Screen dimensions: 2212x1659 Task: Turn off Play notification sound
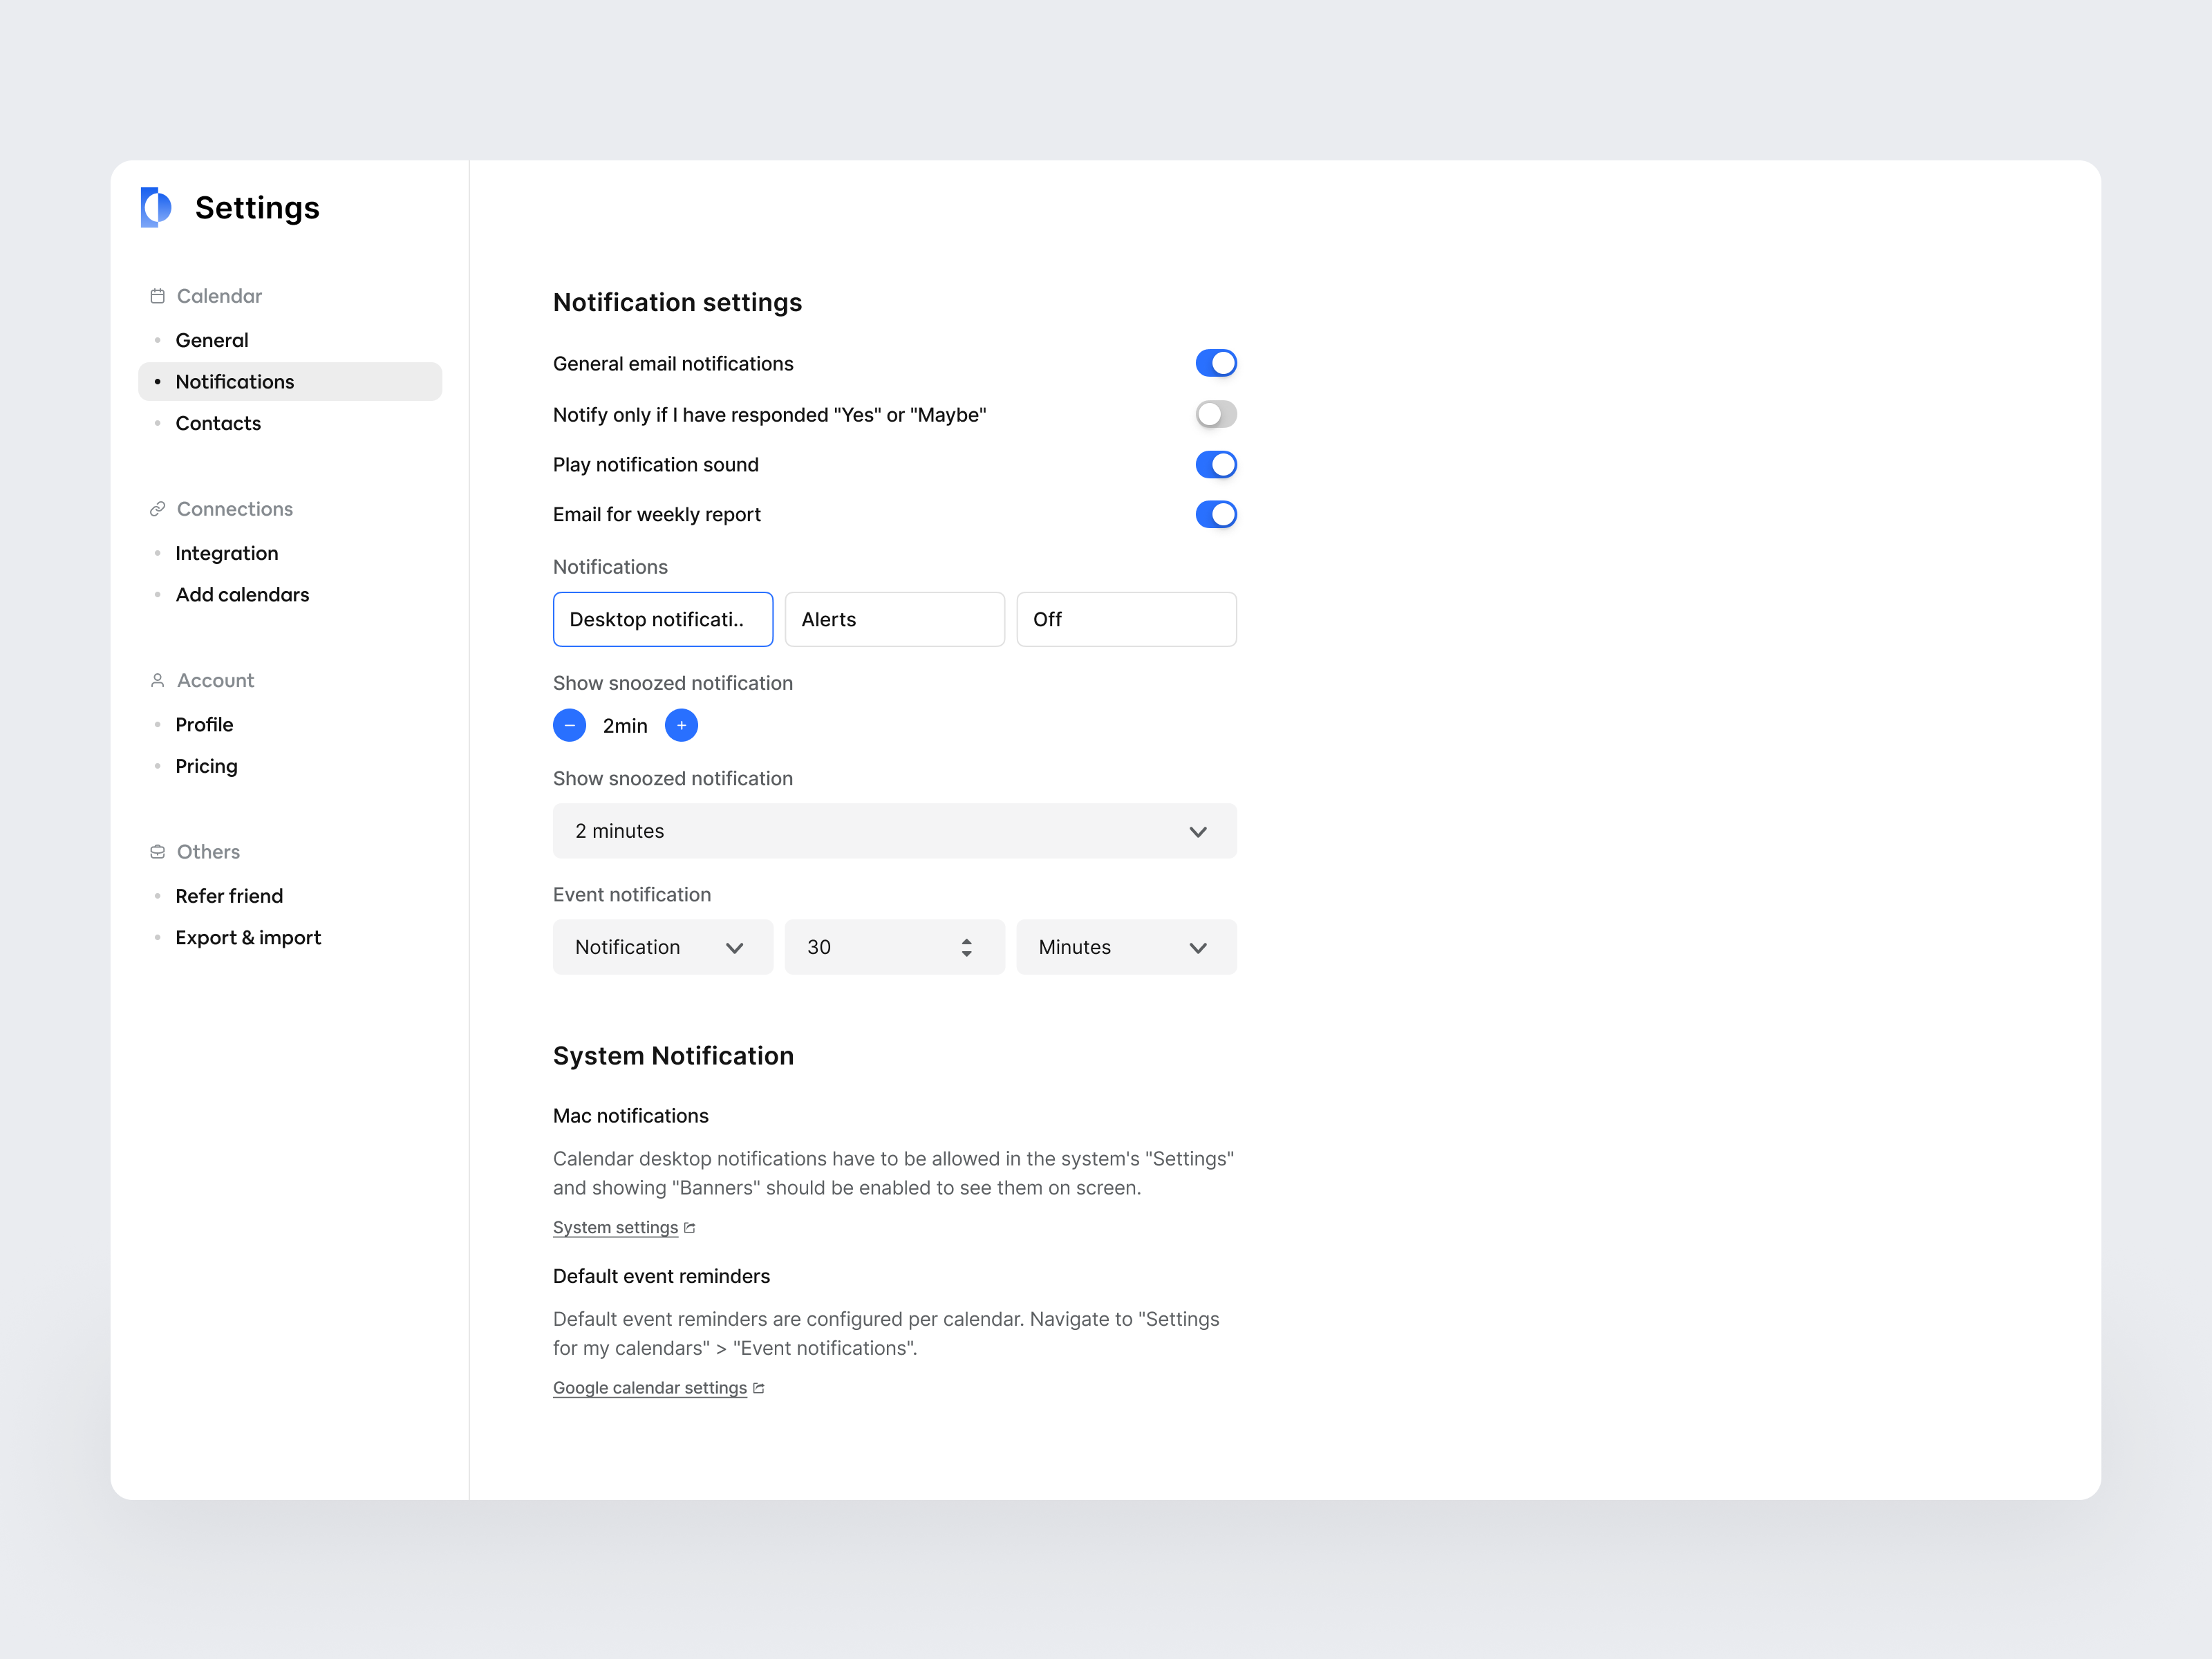click(1216, 464)
